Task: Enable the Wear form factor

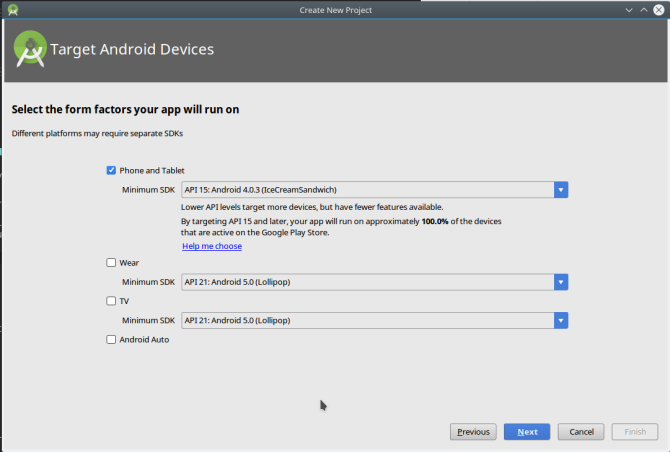Action: pos(111,262)
